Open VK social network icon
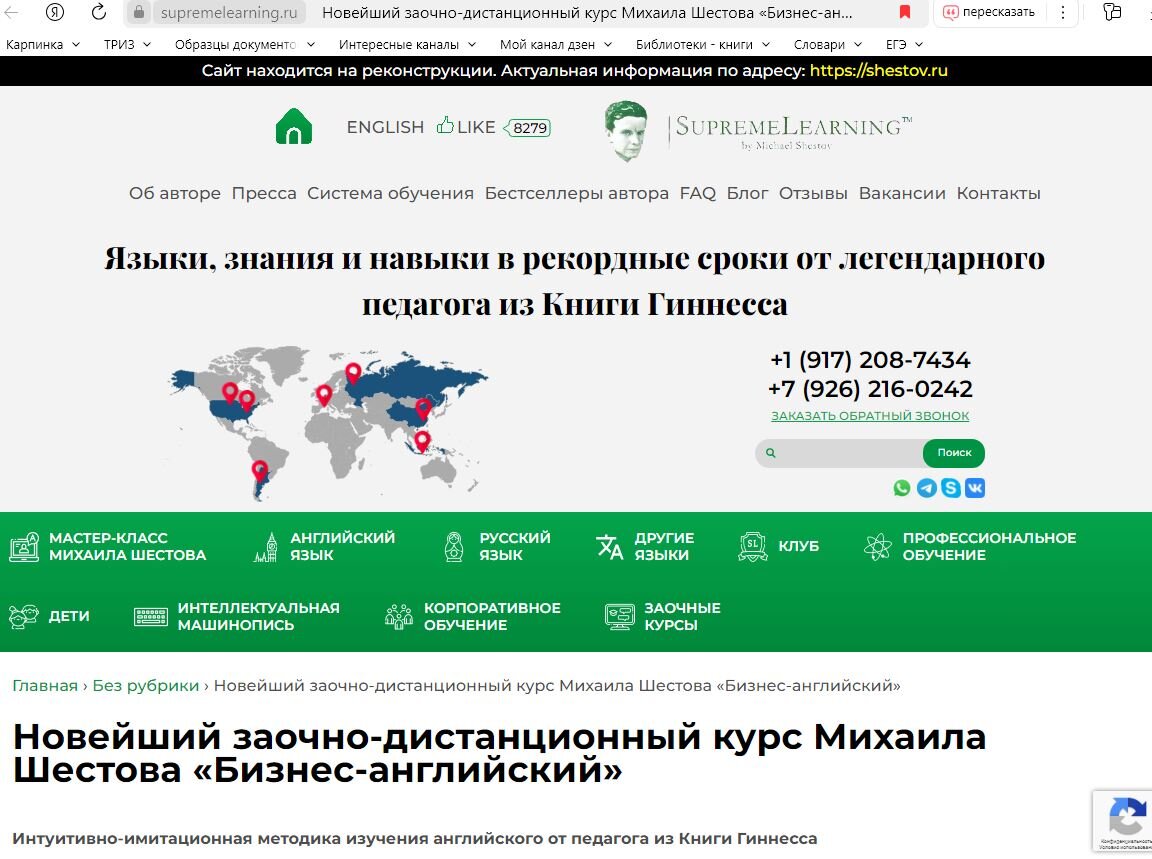Screen dimensions: 1152x859 (975, 488)
